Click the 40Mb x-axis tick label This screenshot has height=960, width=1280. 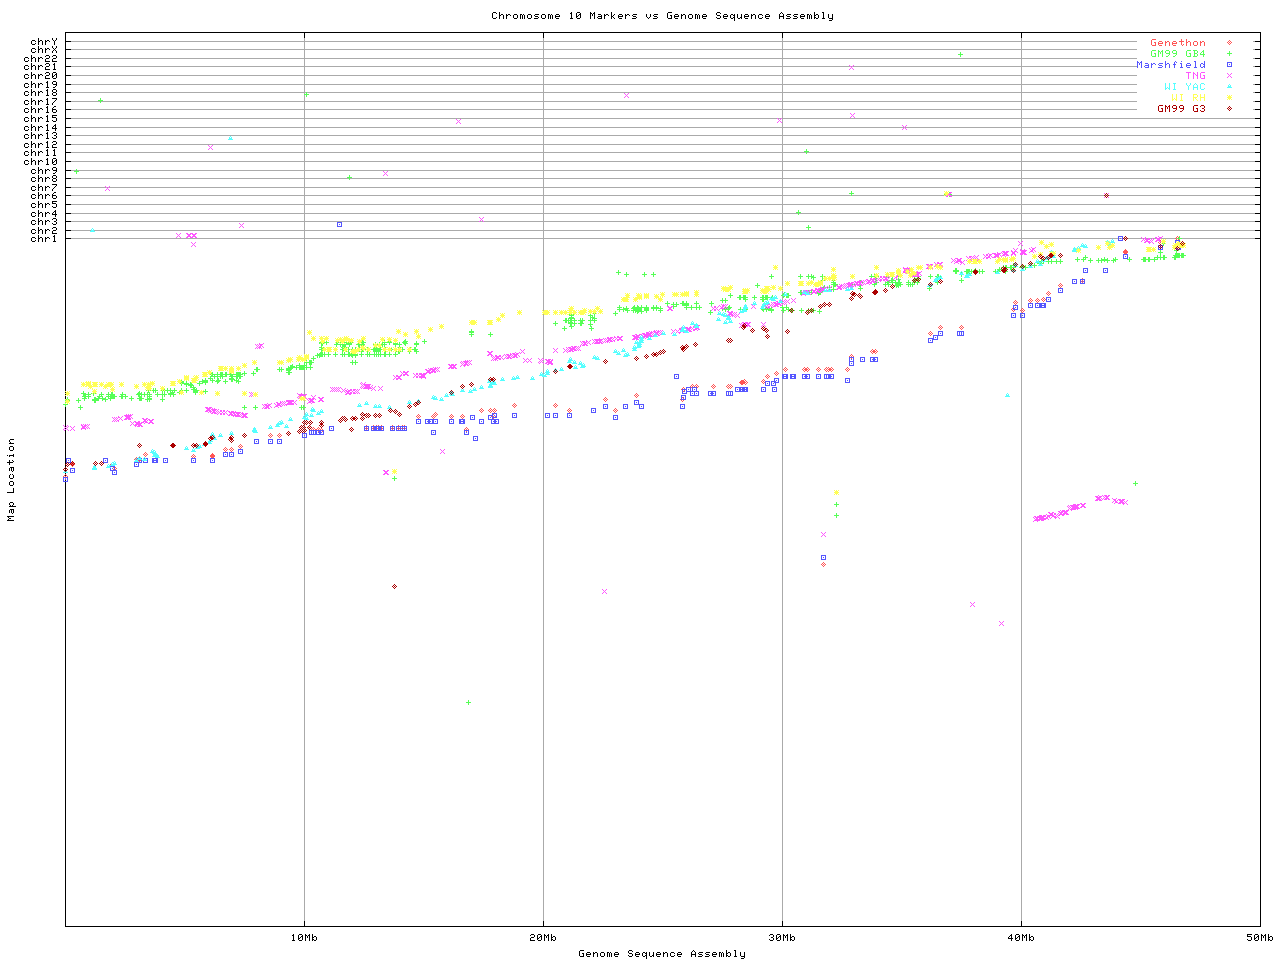click(x=1021, y=938)
